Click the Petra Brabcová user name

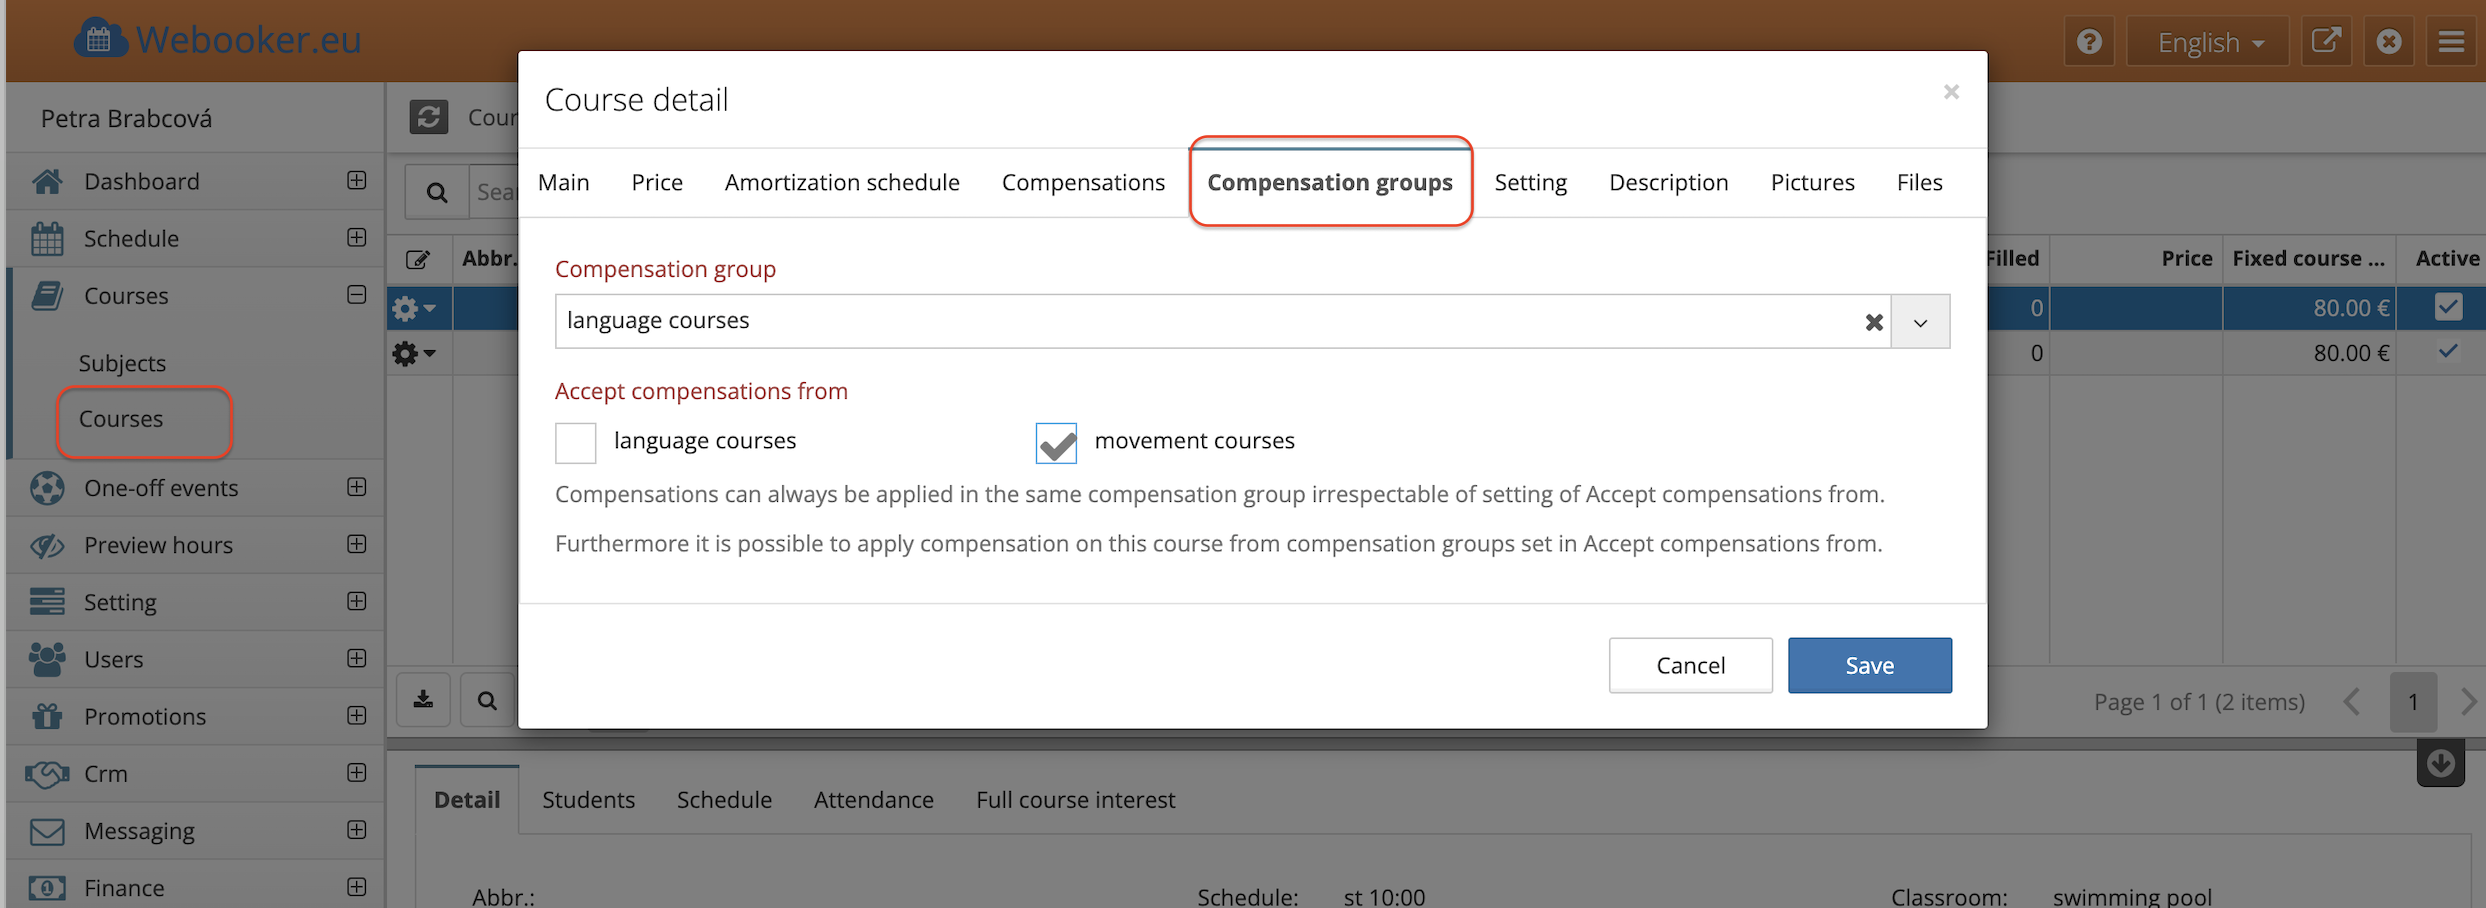click(126, 118)
